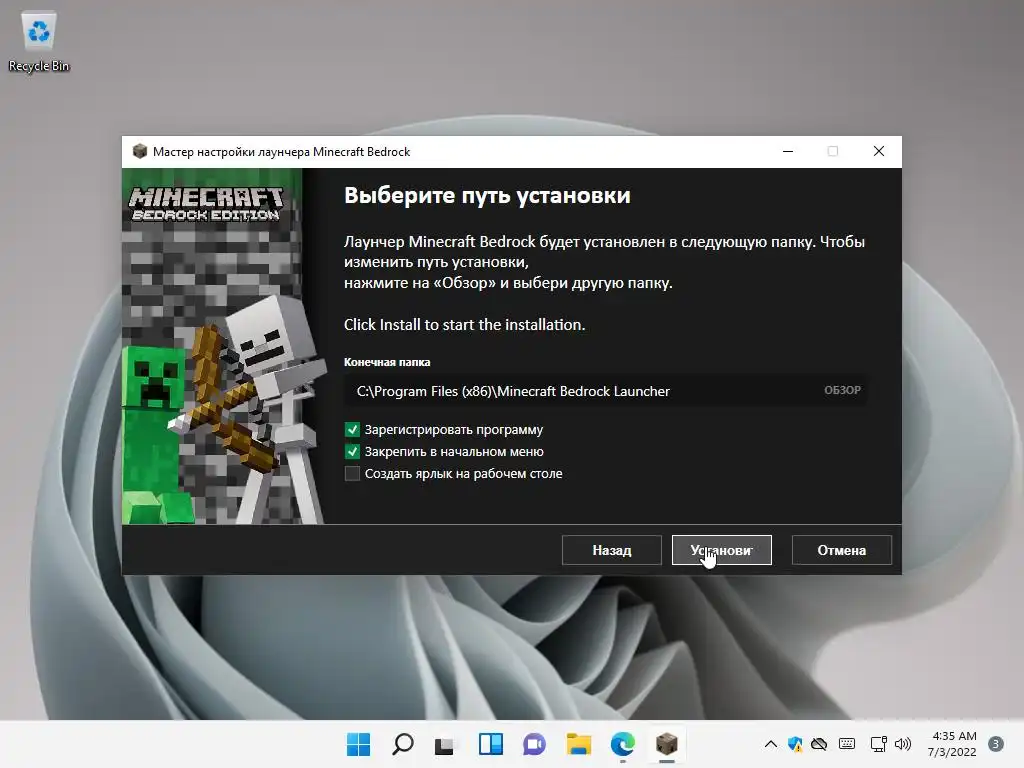This screenshot has height=768, width=1024.
Task: Click the Конечная папка label
Action: (387, 362)
